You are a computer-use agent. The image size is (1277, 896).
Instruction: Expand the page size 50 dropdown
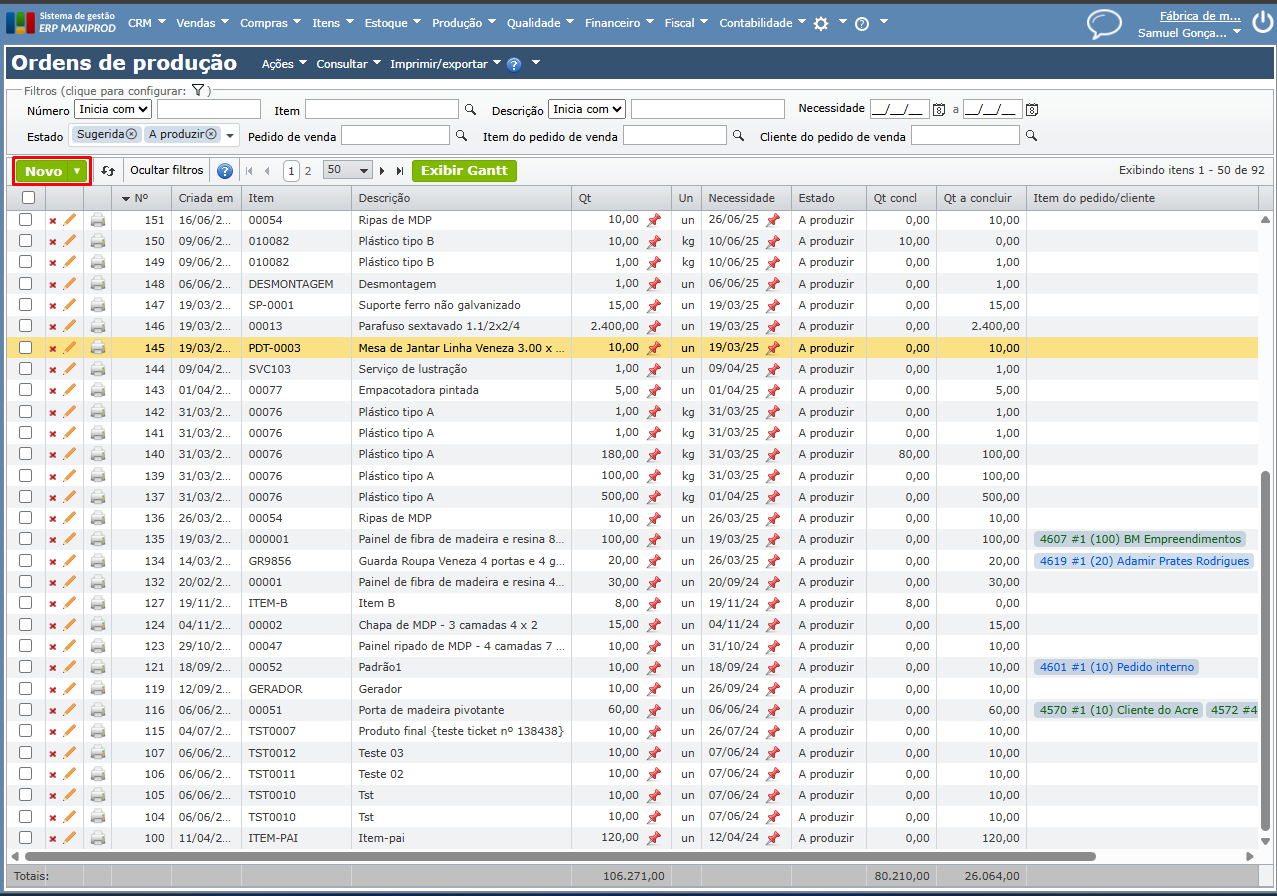[x=347, y=171]
